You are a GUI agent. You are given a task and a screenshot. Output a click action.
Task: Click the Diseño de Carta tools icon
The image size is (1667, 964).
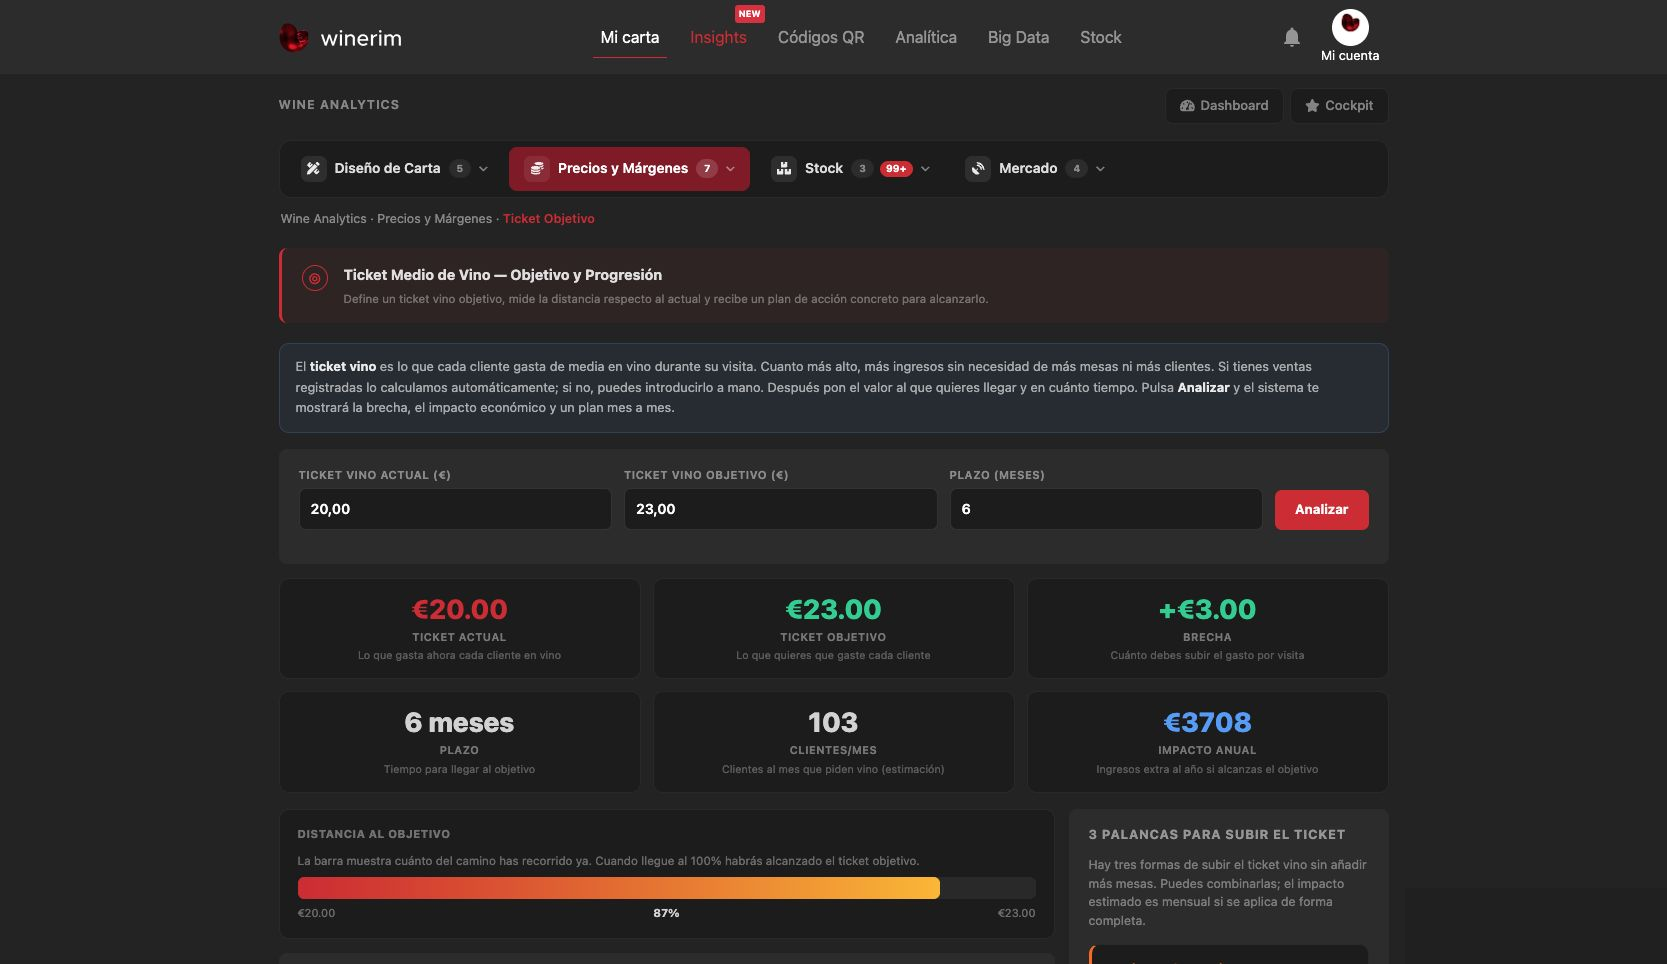coord(313,169)
